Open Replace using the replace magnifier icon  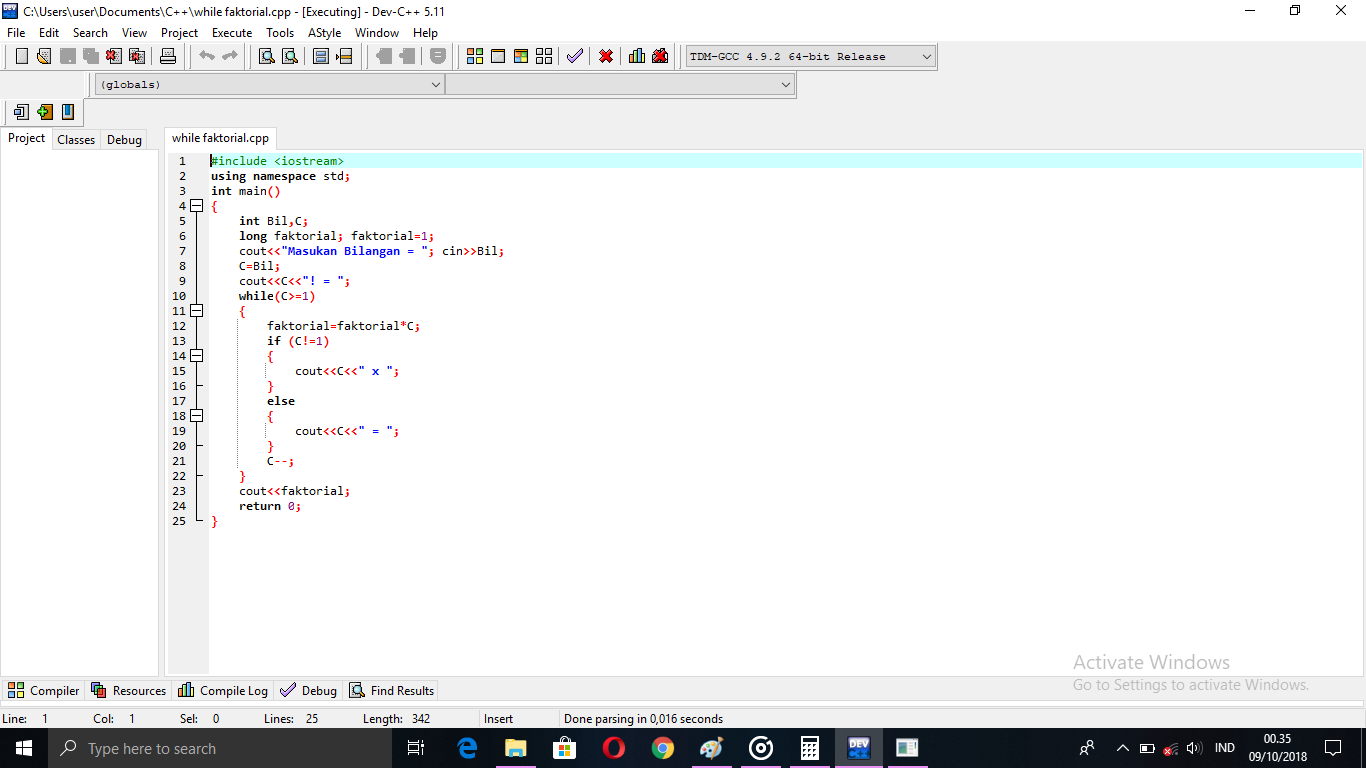pos(290,56)
